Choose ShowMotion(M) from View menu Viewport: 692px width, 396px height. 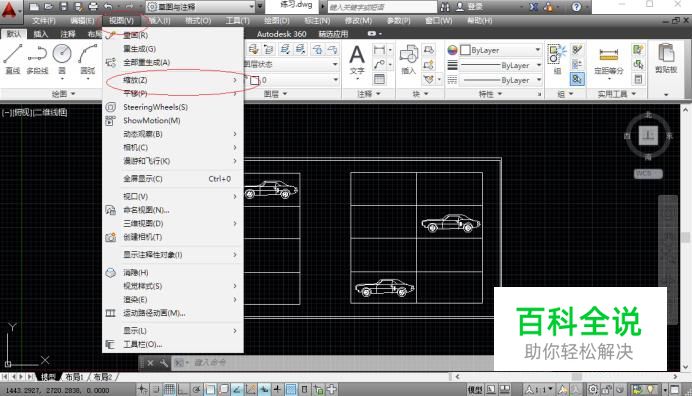pos(173,120)
